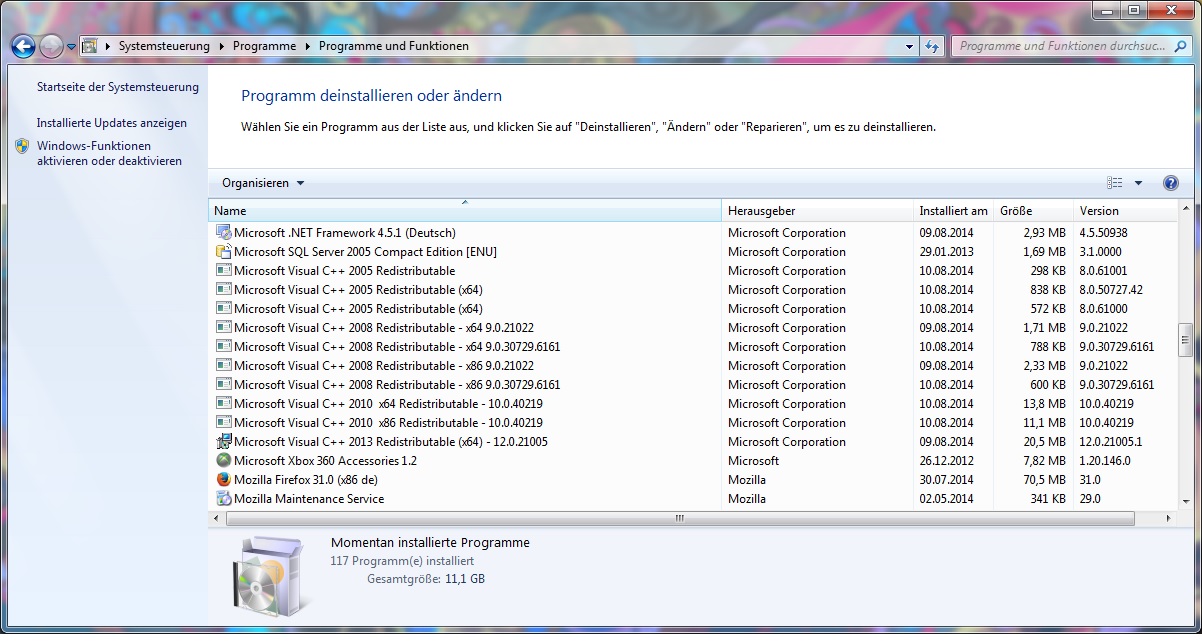
Task: Open address bar history dropdown
Action: [x=910, y=46]
